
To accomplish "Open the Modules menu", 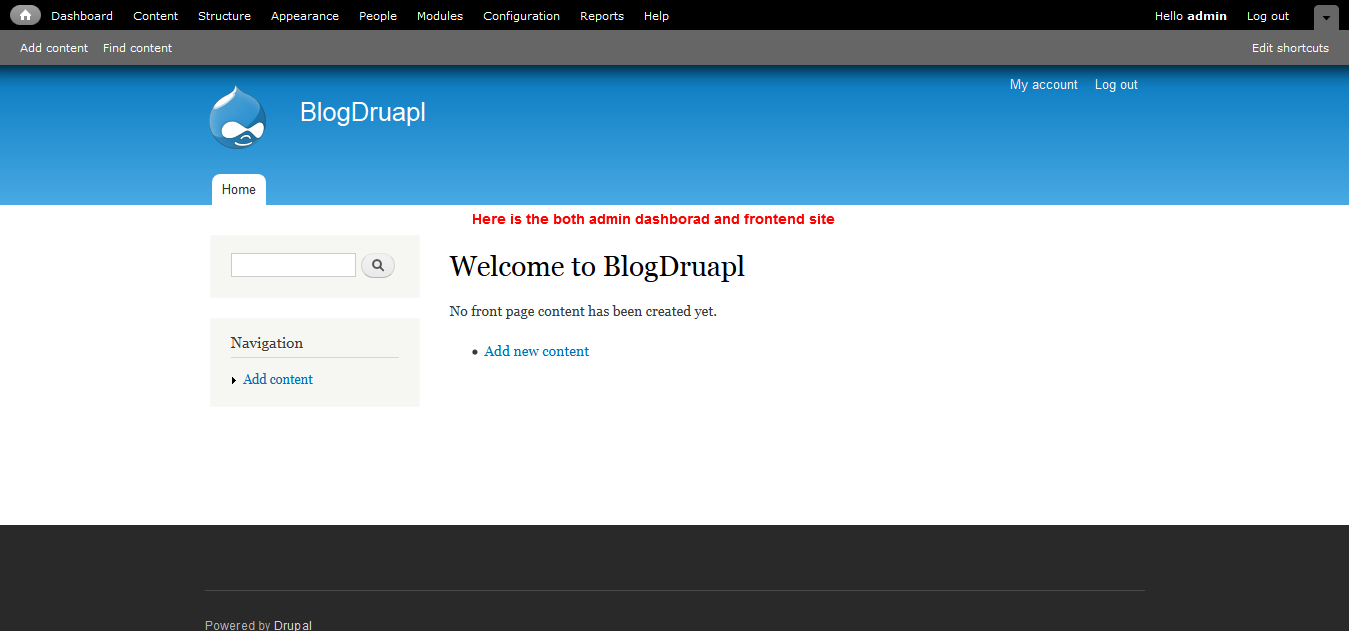I will pyautogui.click(x=439, y=15).
